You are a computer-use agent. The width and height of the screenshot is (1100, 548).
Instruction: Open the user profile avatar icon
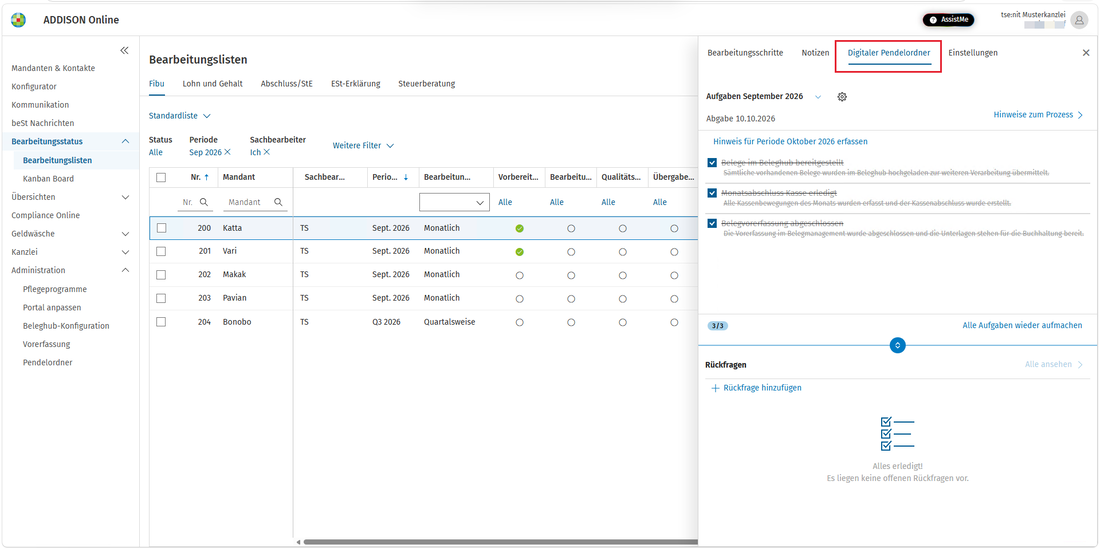1078,21
